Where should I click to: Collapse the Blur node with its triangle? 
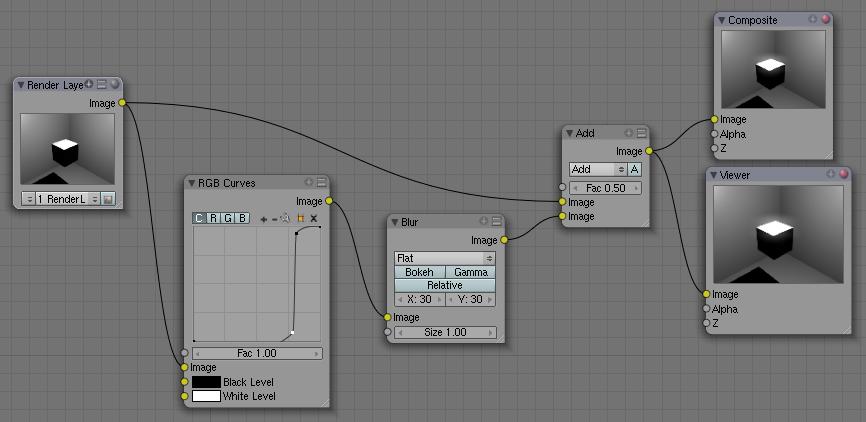[394, 222]
